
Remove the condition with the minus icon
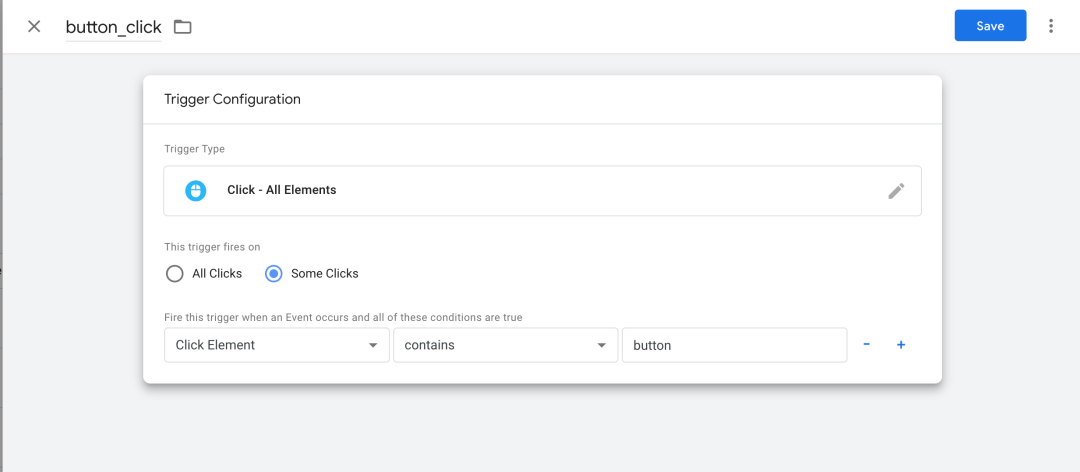[x=866, y=345]
